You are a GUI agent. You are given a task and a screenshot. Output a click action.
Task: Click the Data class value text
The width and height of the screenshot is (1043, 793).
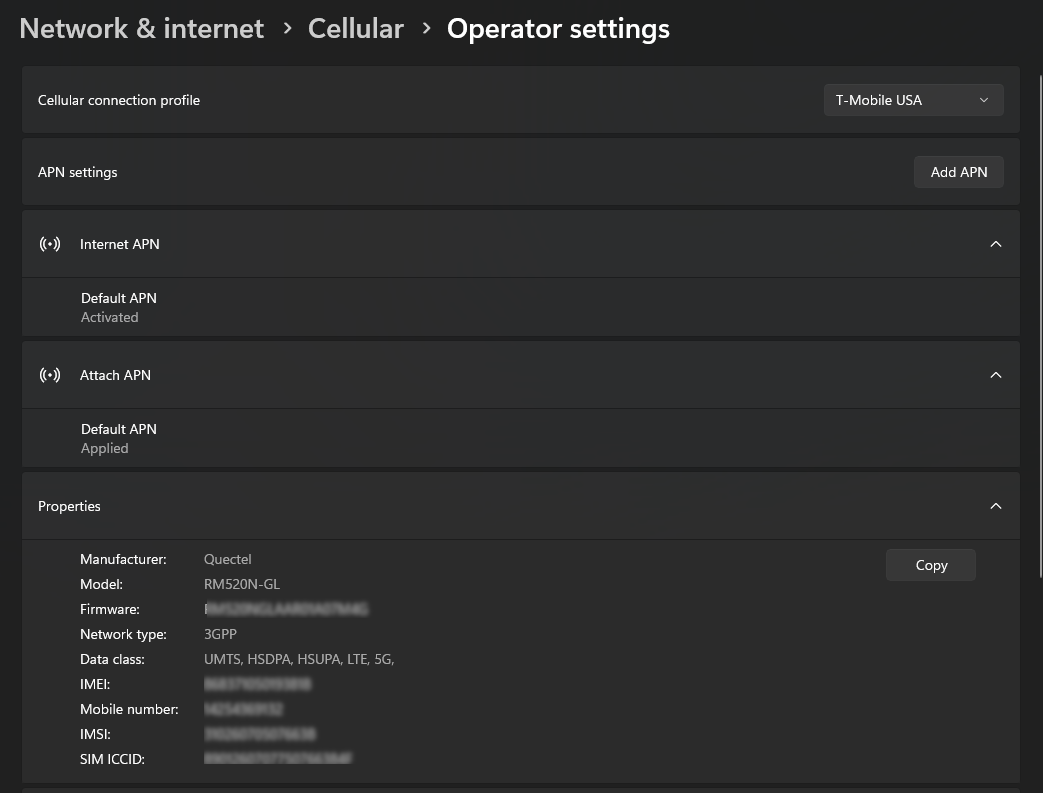click(x=299, y=659)
